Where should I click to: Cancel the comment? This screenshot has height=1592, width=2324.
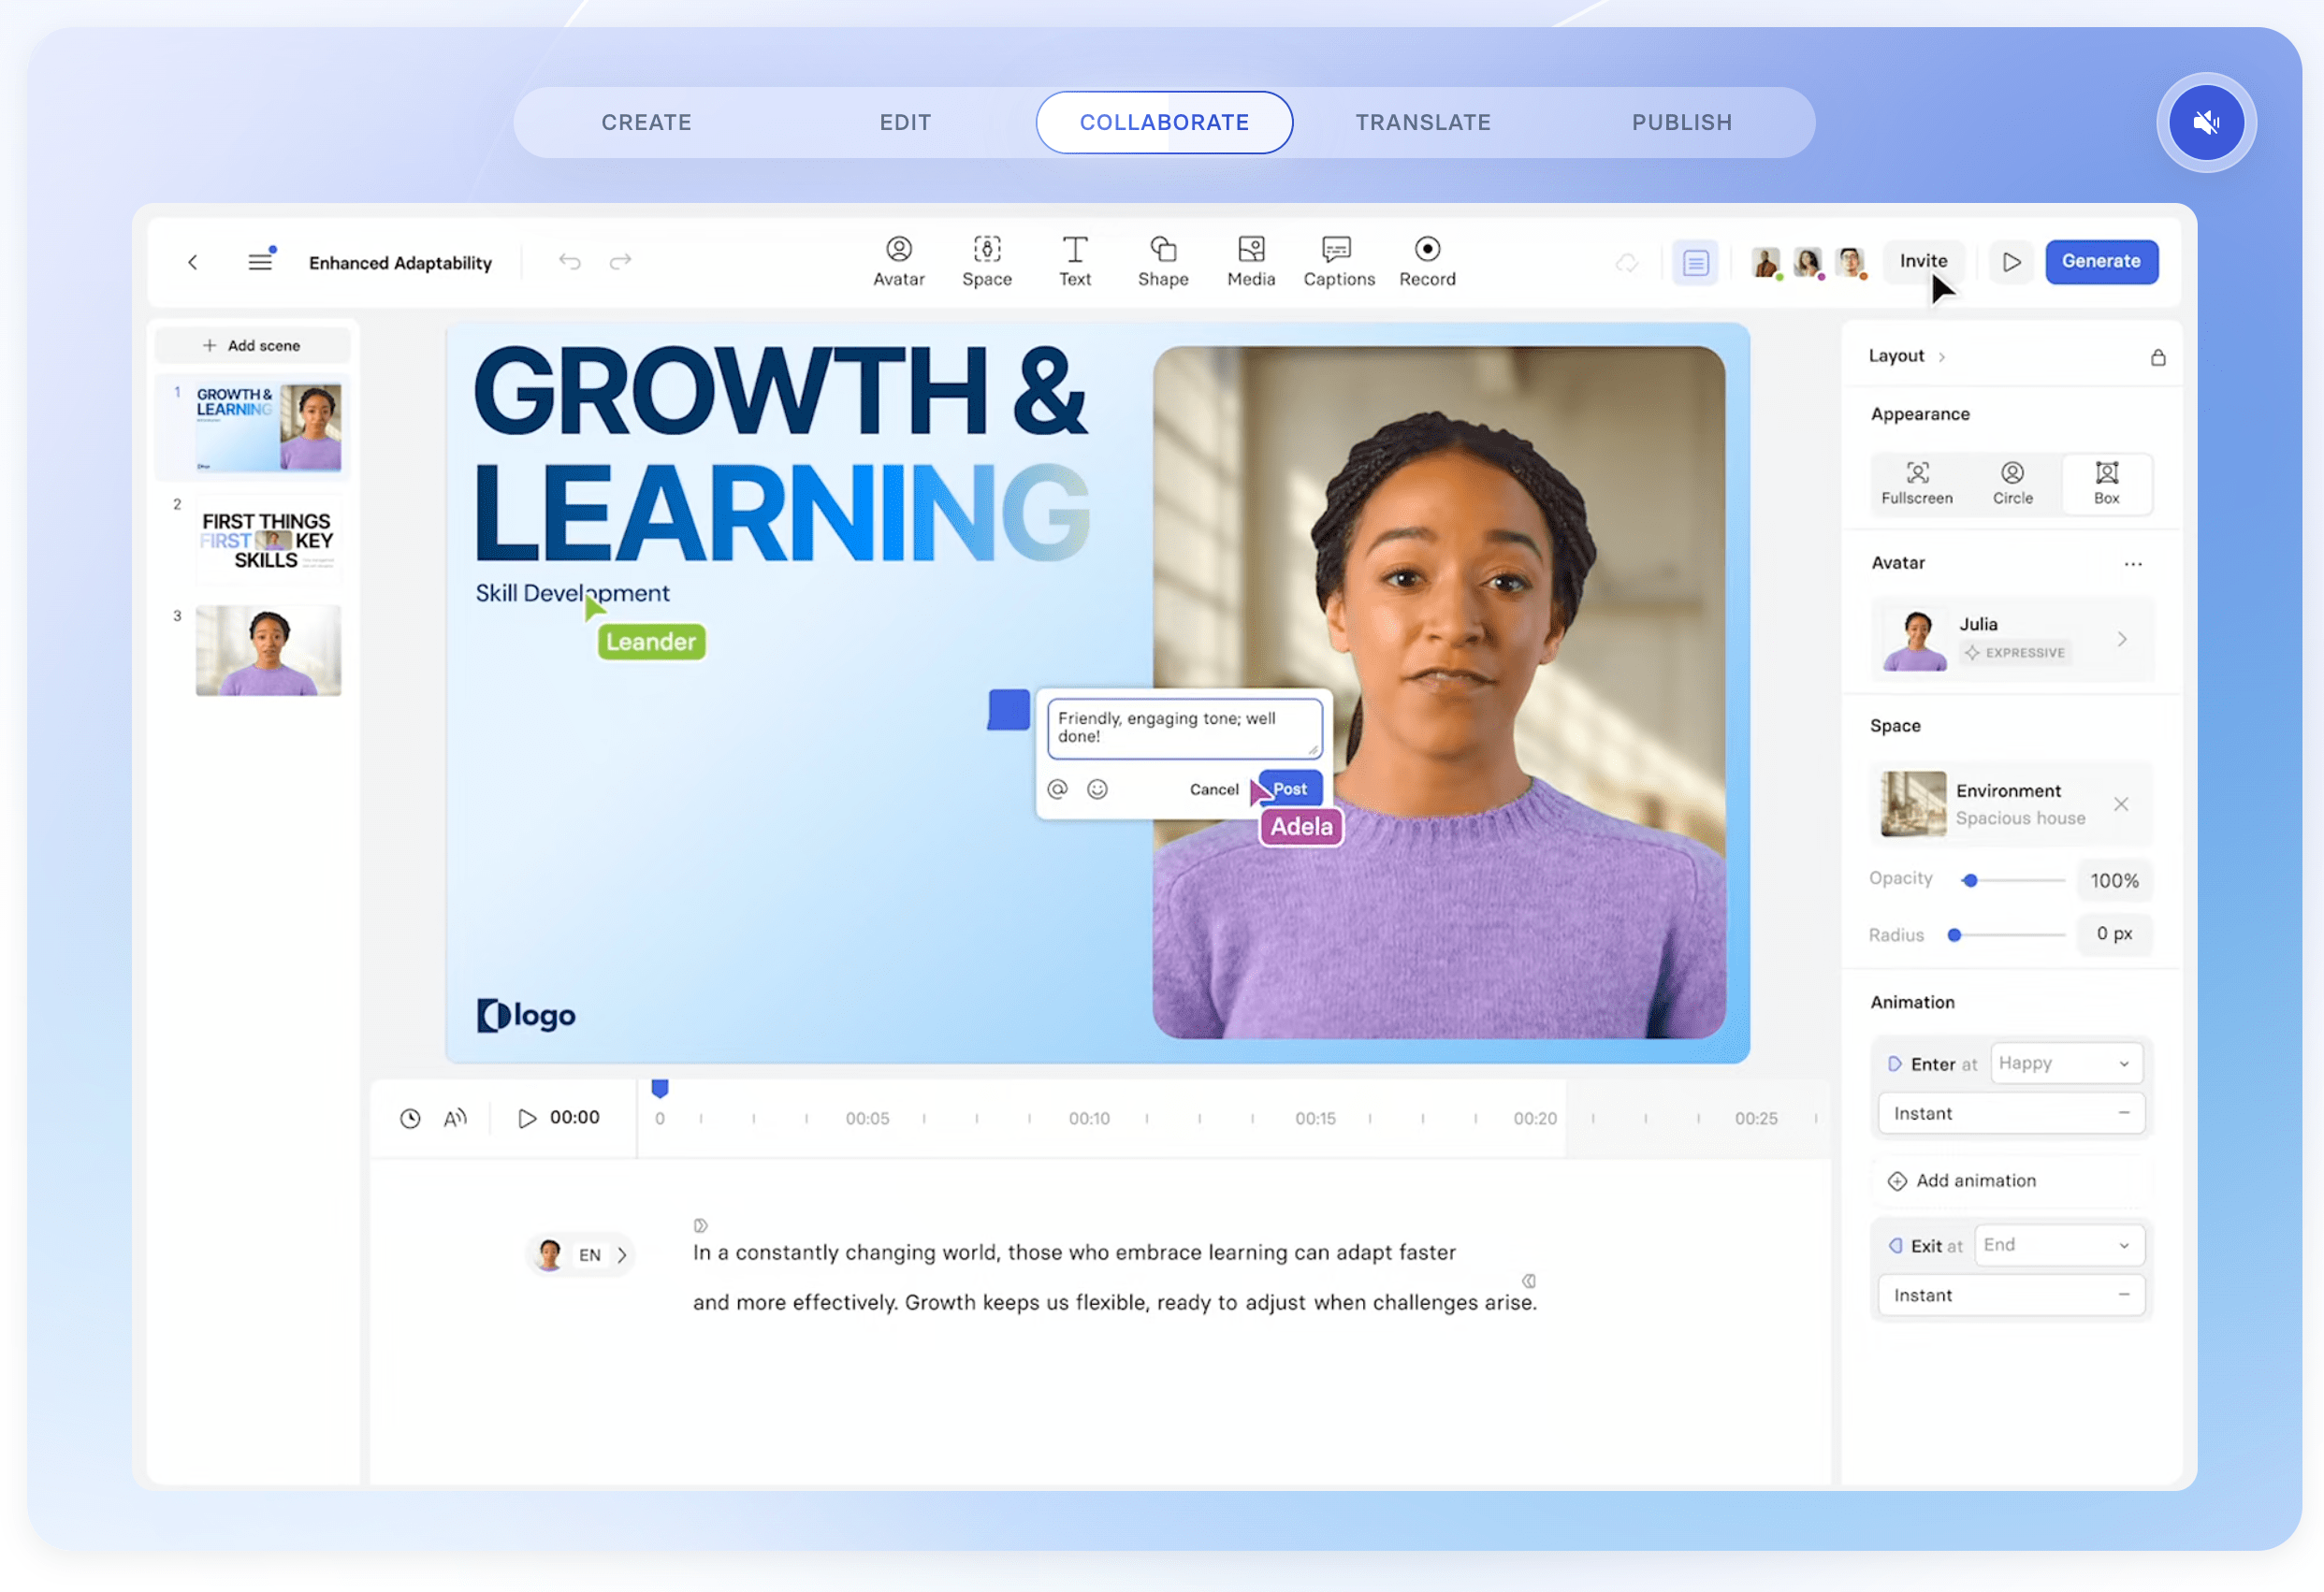pyautogui.click(x=1214, y=790)
